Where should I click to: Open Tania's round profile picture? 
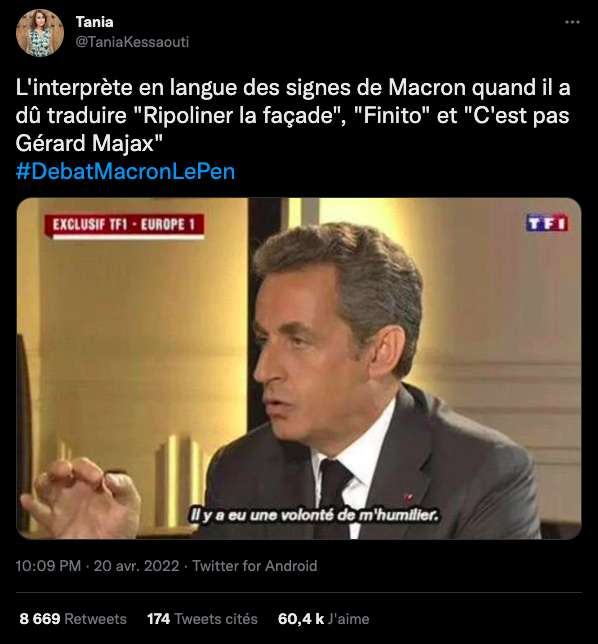point(40,32)
